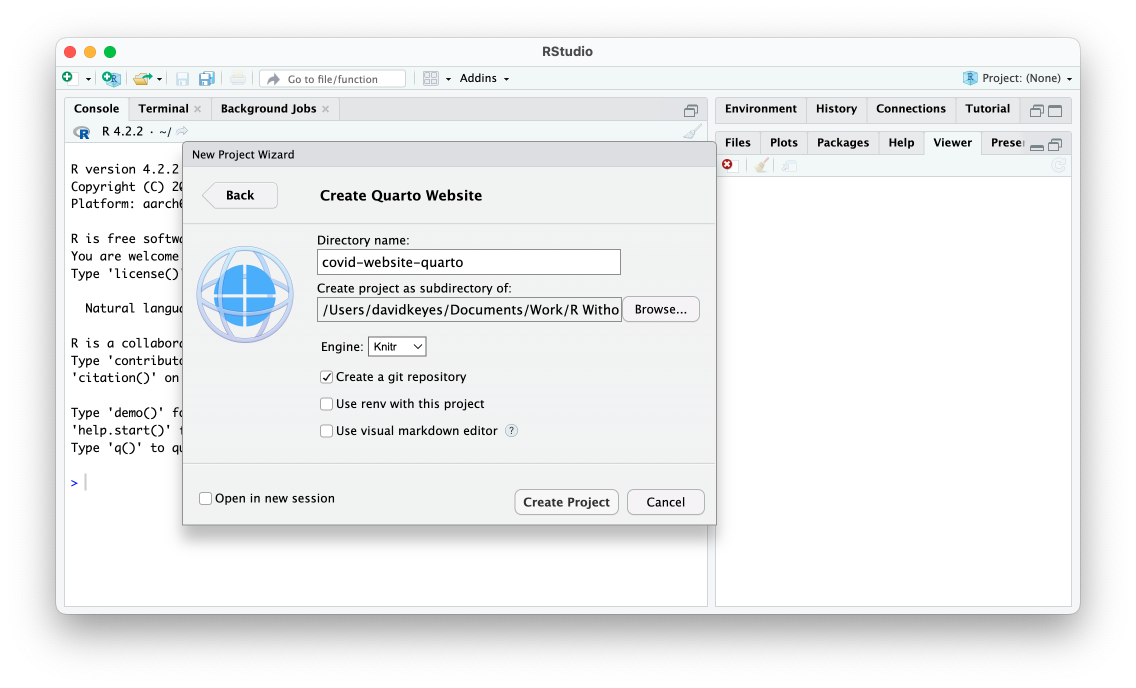Screen dimensions: 1136x688
Task: Open the Project: (None) dropdown
Action: [x=1018, y=77]
